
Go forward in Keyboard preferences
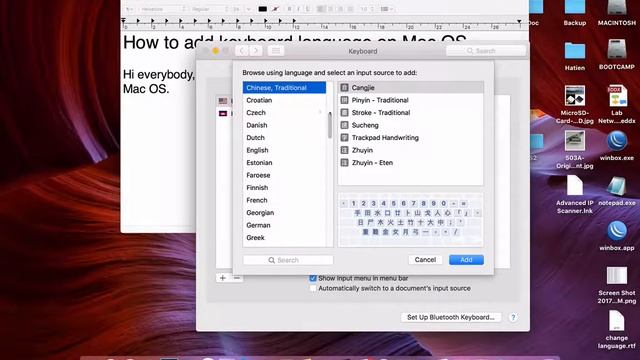click(256, 51)
